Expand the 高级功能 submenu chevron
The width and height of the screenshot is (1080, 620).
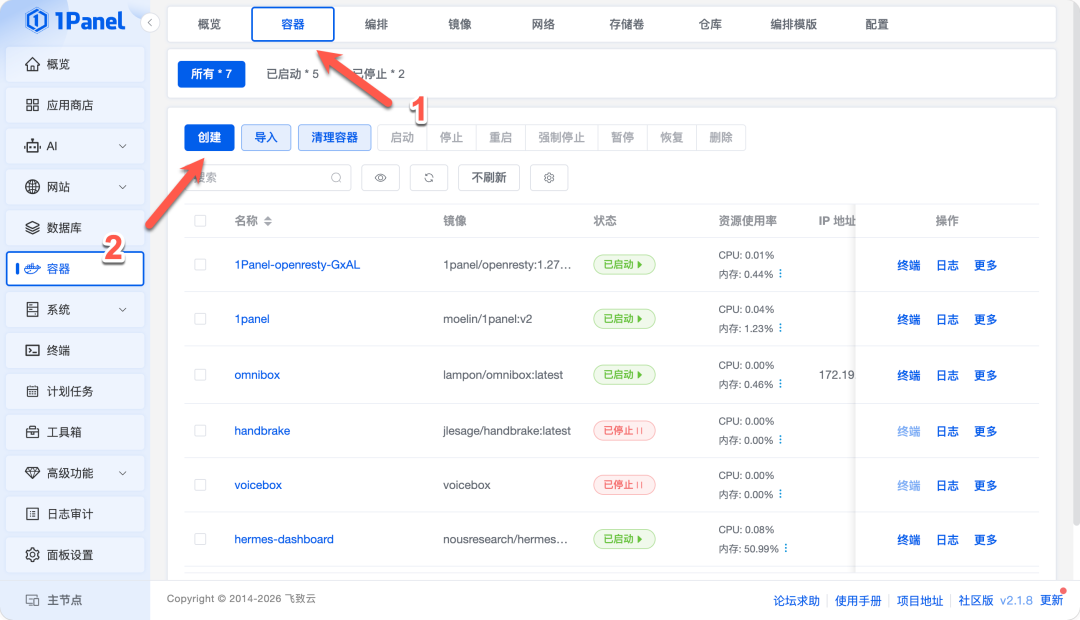point(123,473)
